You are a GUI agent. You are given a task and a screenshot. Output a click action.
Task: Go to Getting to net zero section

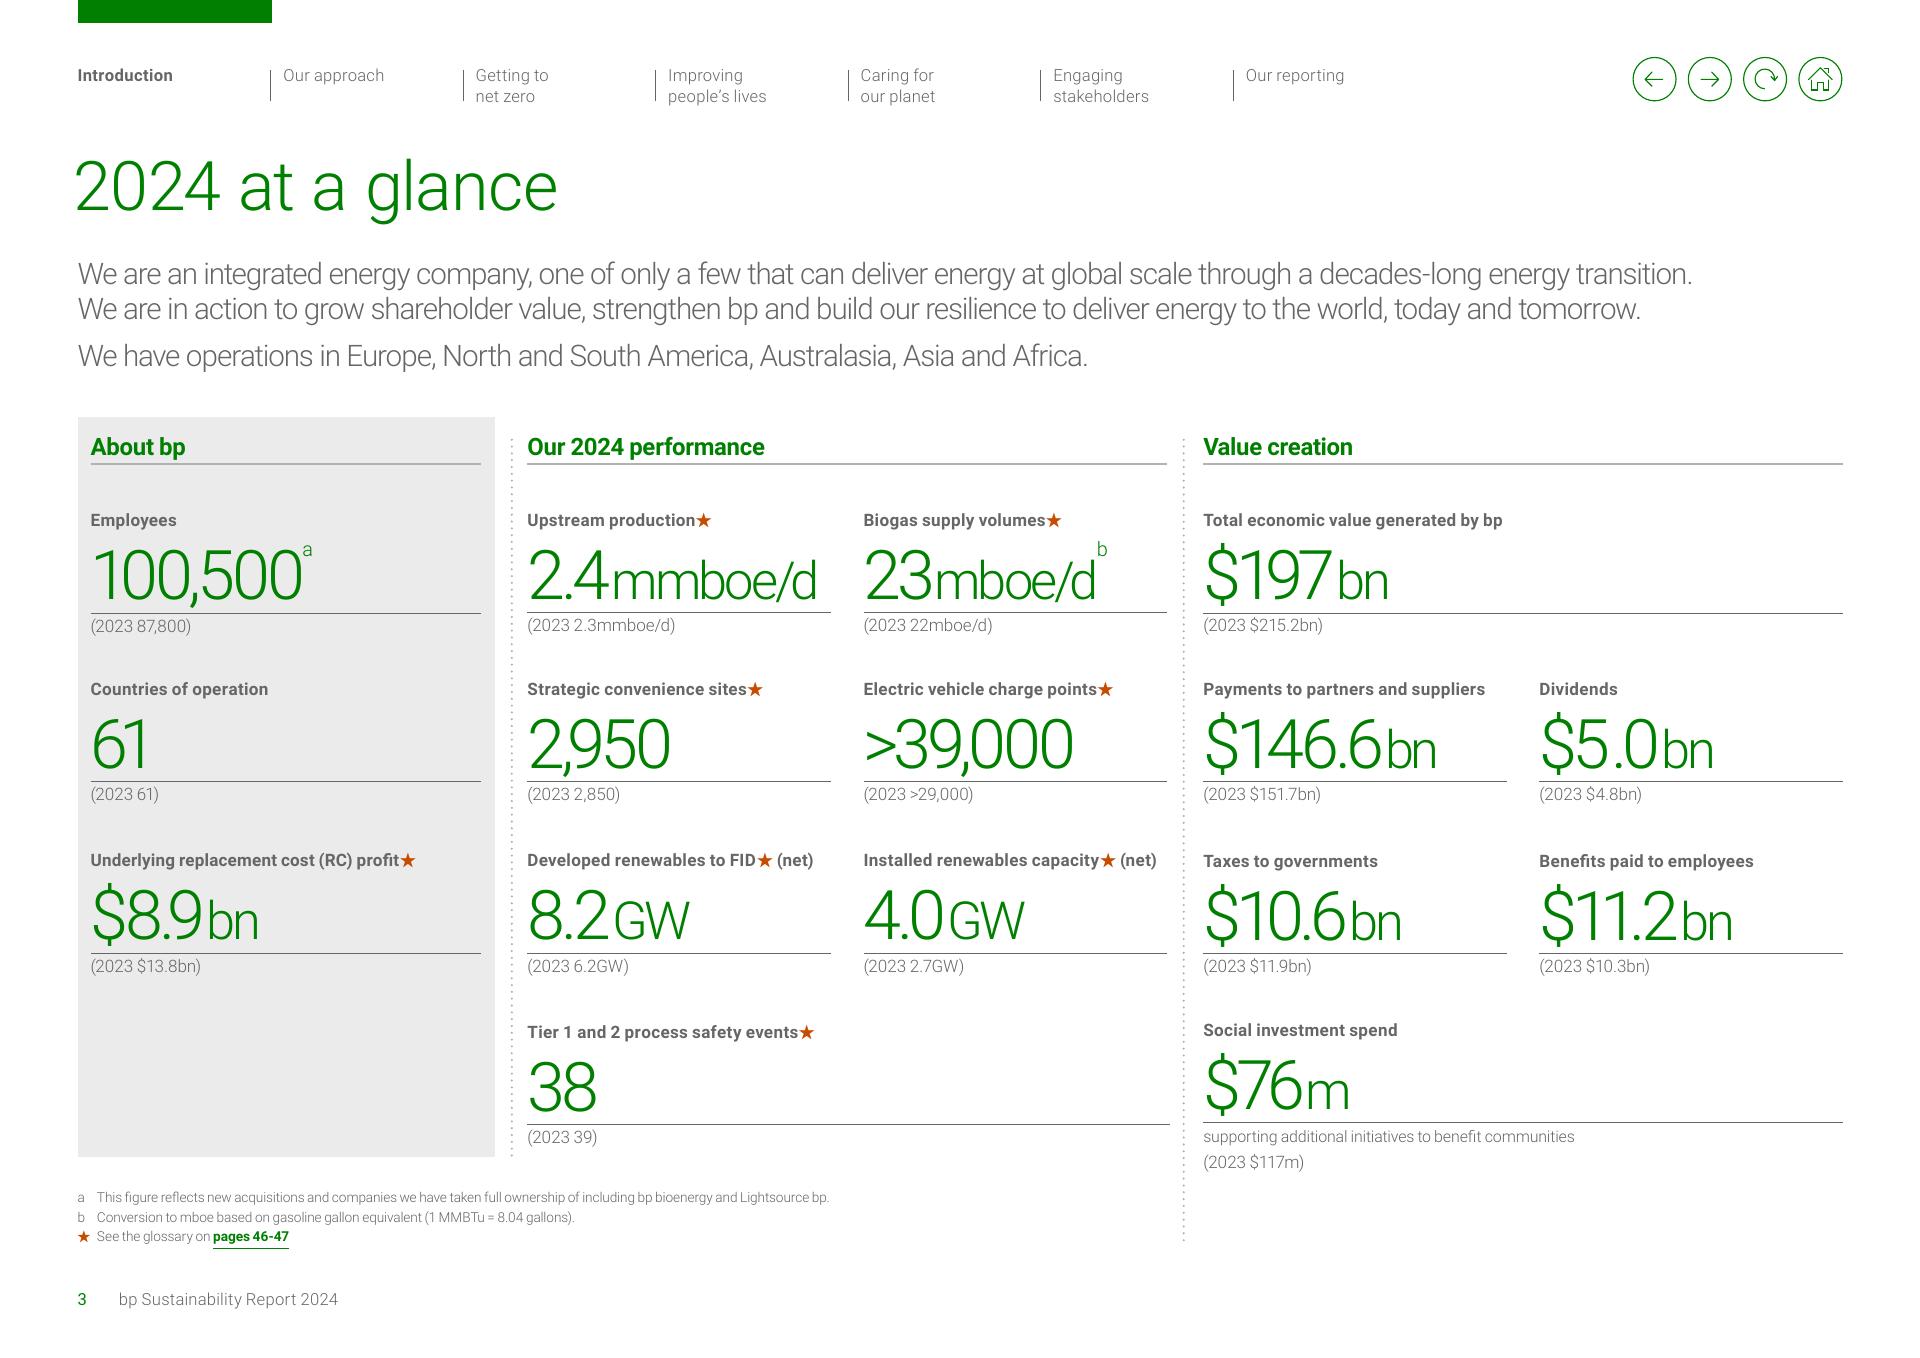point(511,86)
